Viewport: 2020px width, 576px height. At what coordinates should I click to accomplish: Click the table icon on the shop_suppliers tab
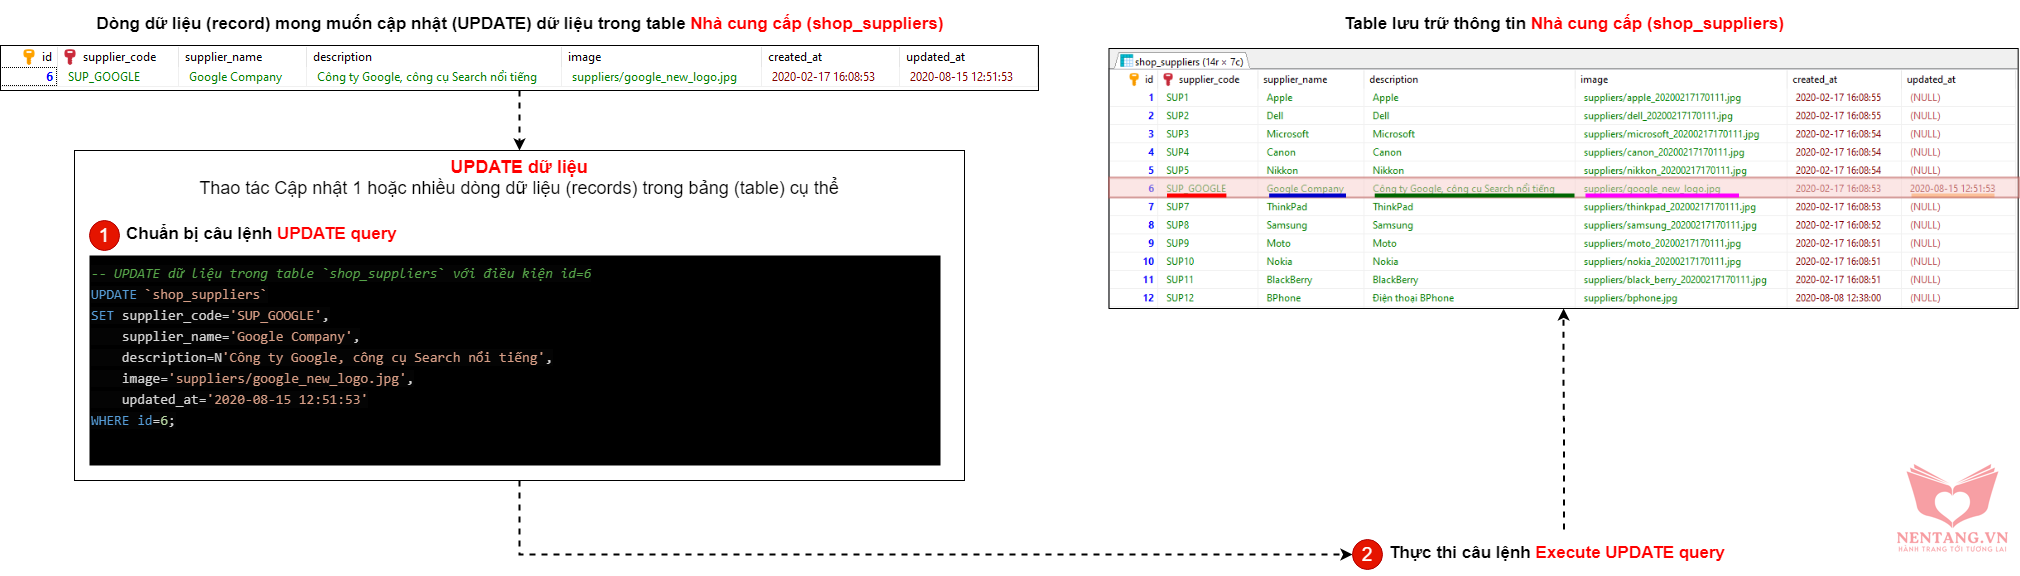(x=1126, y=61)
